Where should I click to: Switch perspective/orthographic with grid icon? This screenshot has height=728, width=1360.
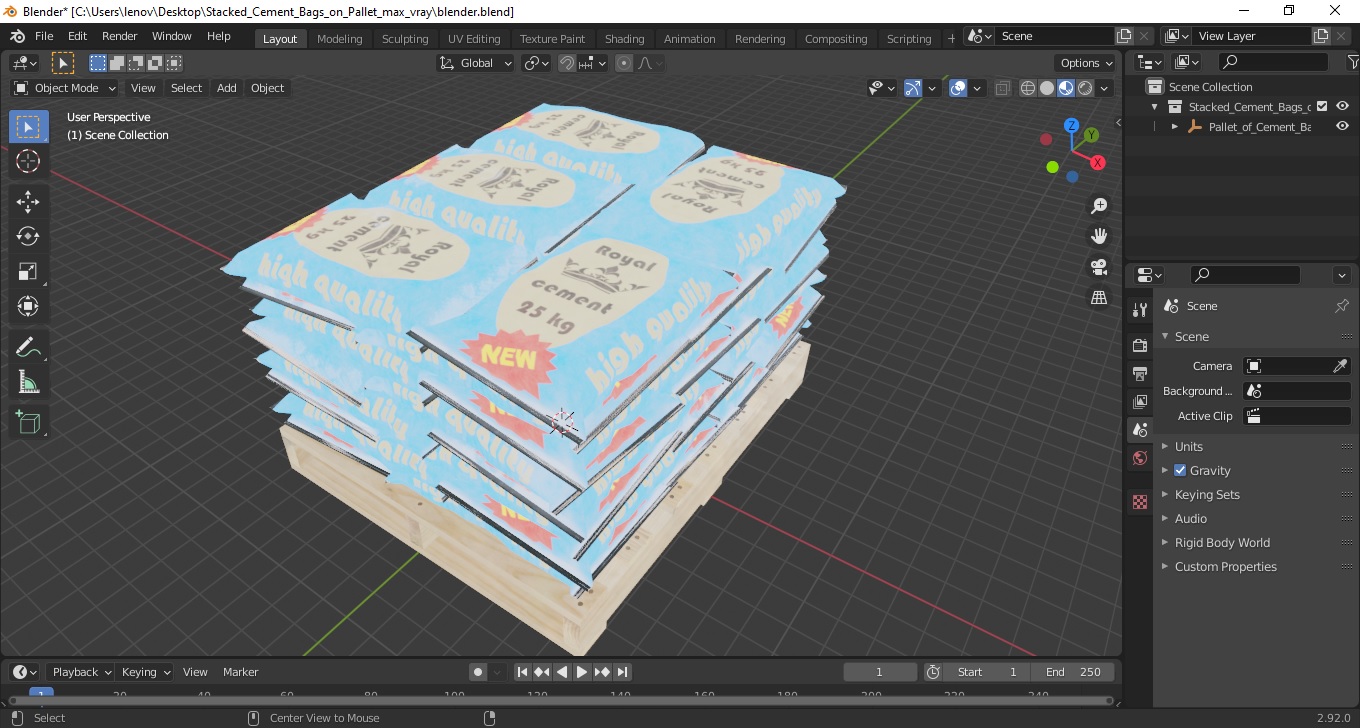[x=1099, y=297]
